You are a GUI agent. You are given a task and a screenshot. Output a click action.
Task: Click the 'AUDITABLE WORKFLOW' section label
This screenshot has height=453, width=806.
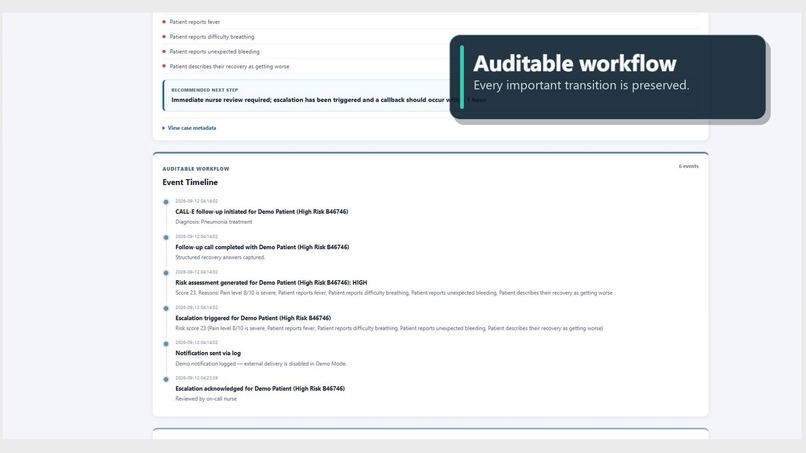coord(196,169)
